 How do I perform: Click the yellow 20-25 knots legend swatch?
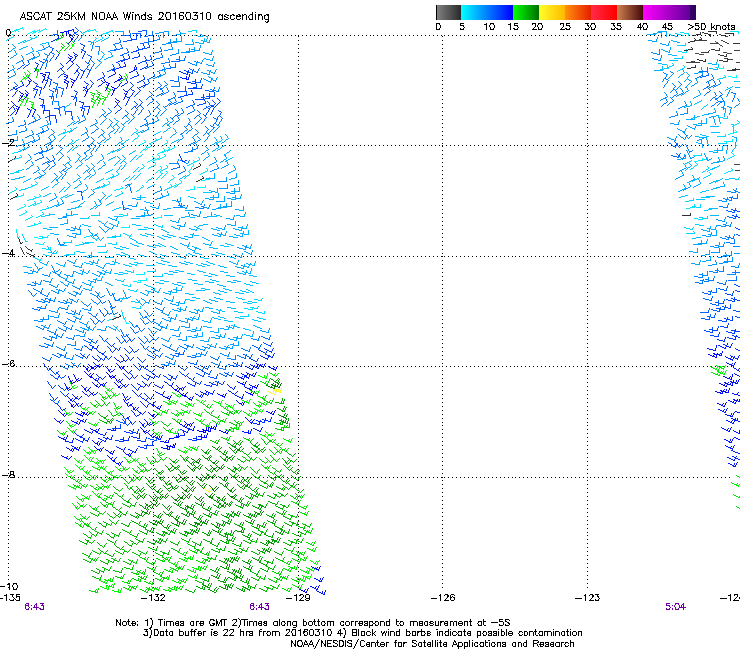[552, 12]
